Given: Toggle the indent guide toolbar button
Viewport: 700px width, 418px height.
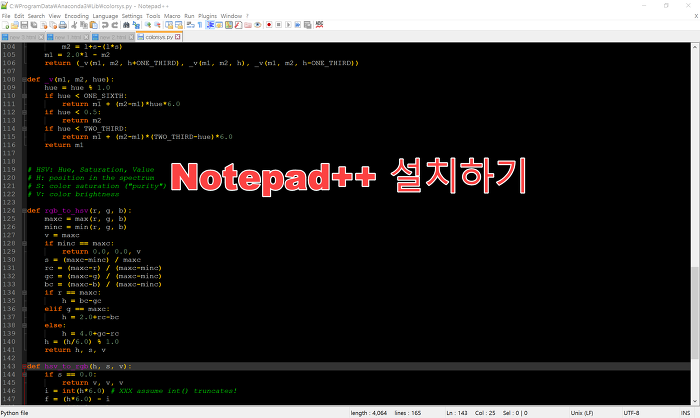Looking at the screenshot, I should coord(209,25).
